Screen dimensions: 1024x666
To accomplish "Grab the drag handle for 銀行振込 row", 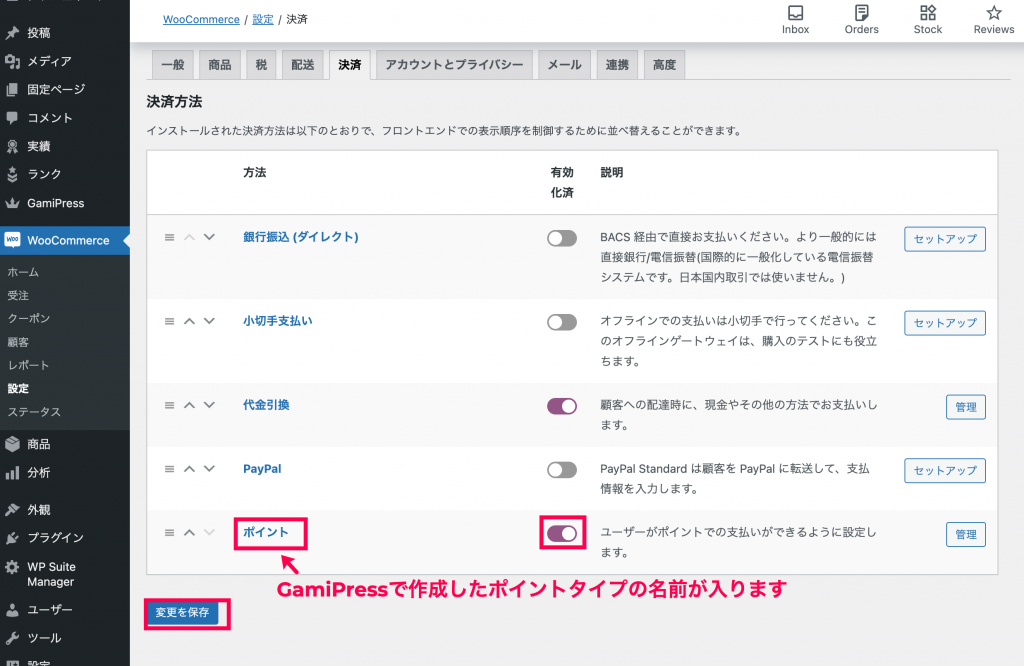I will [169, 238].
